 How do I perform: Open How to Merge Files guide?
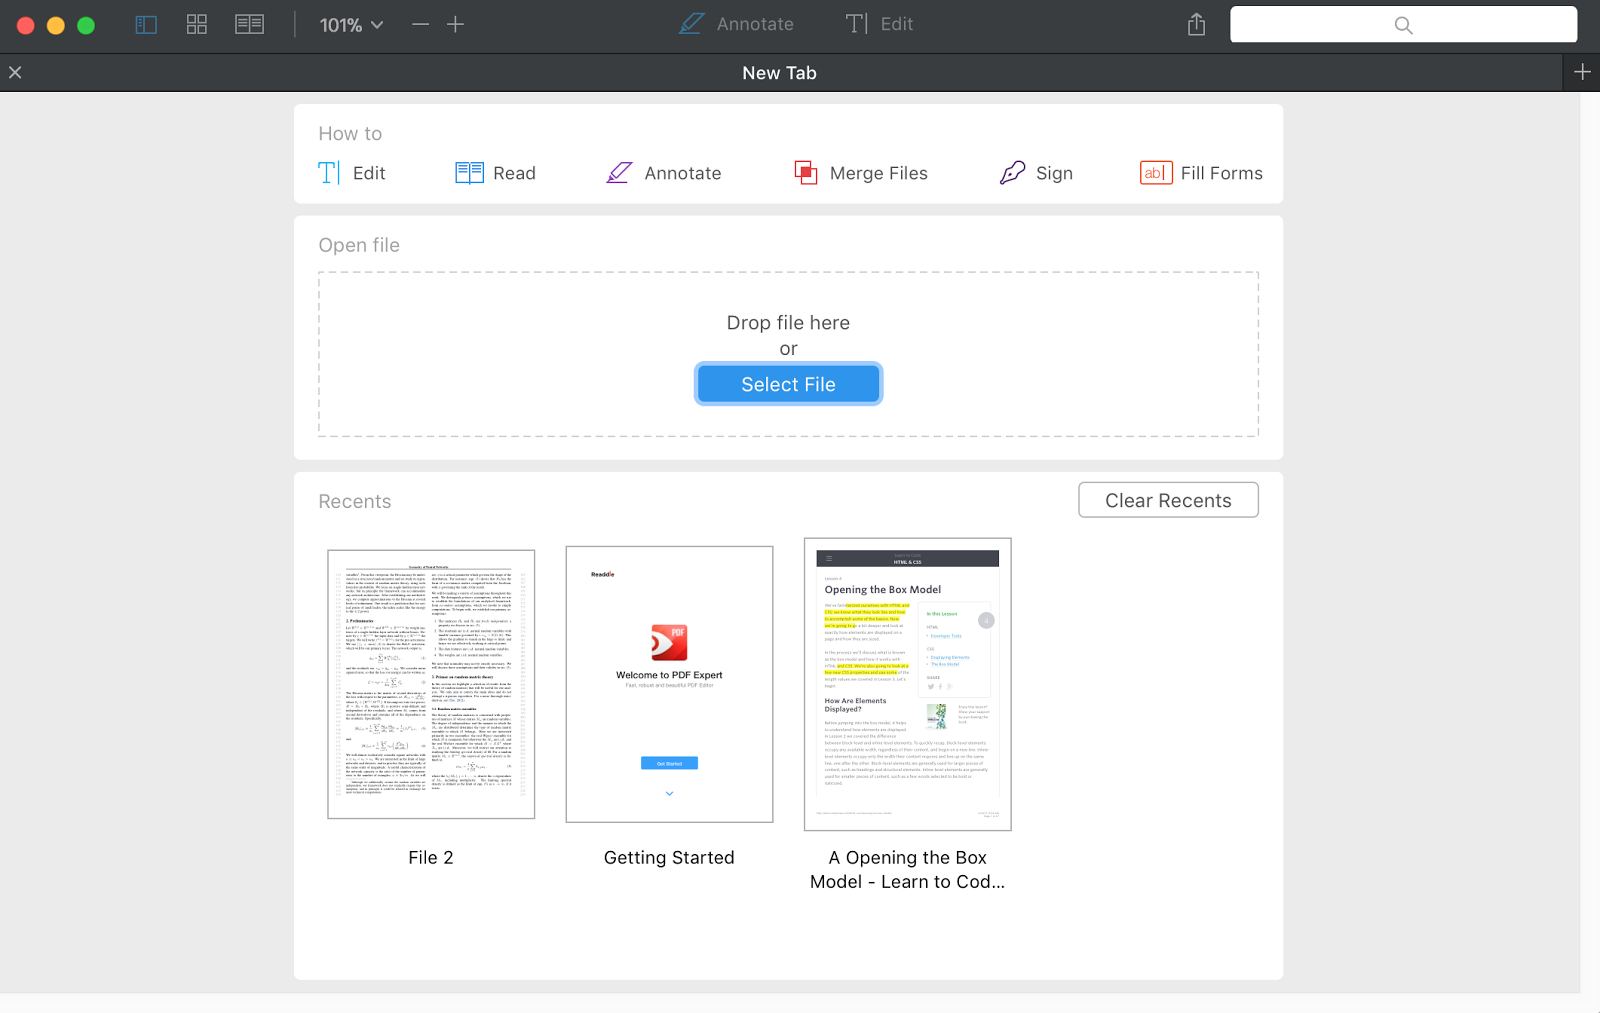861,173
